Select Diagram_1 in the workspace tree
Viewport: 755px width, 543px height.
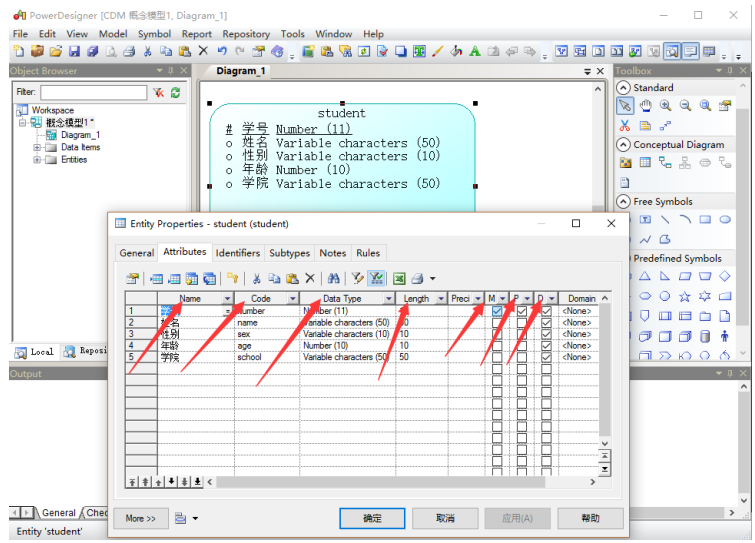click(80, 135)
